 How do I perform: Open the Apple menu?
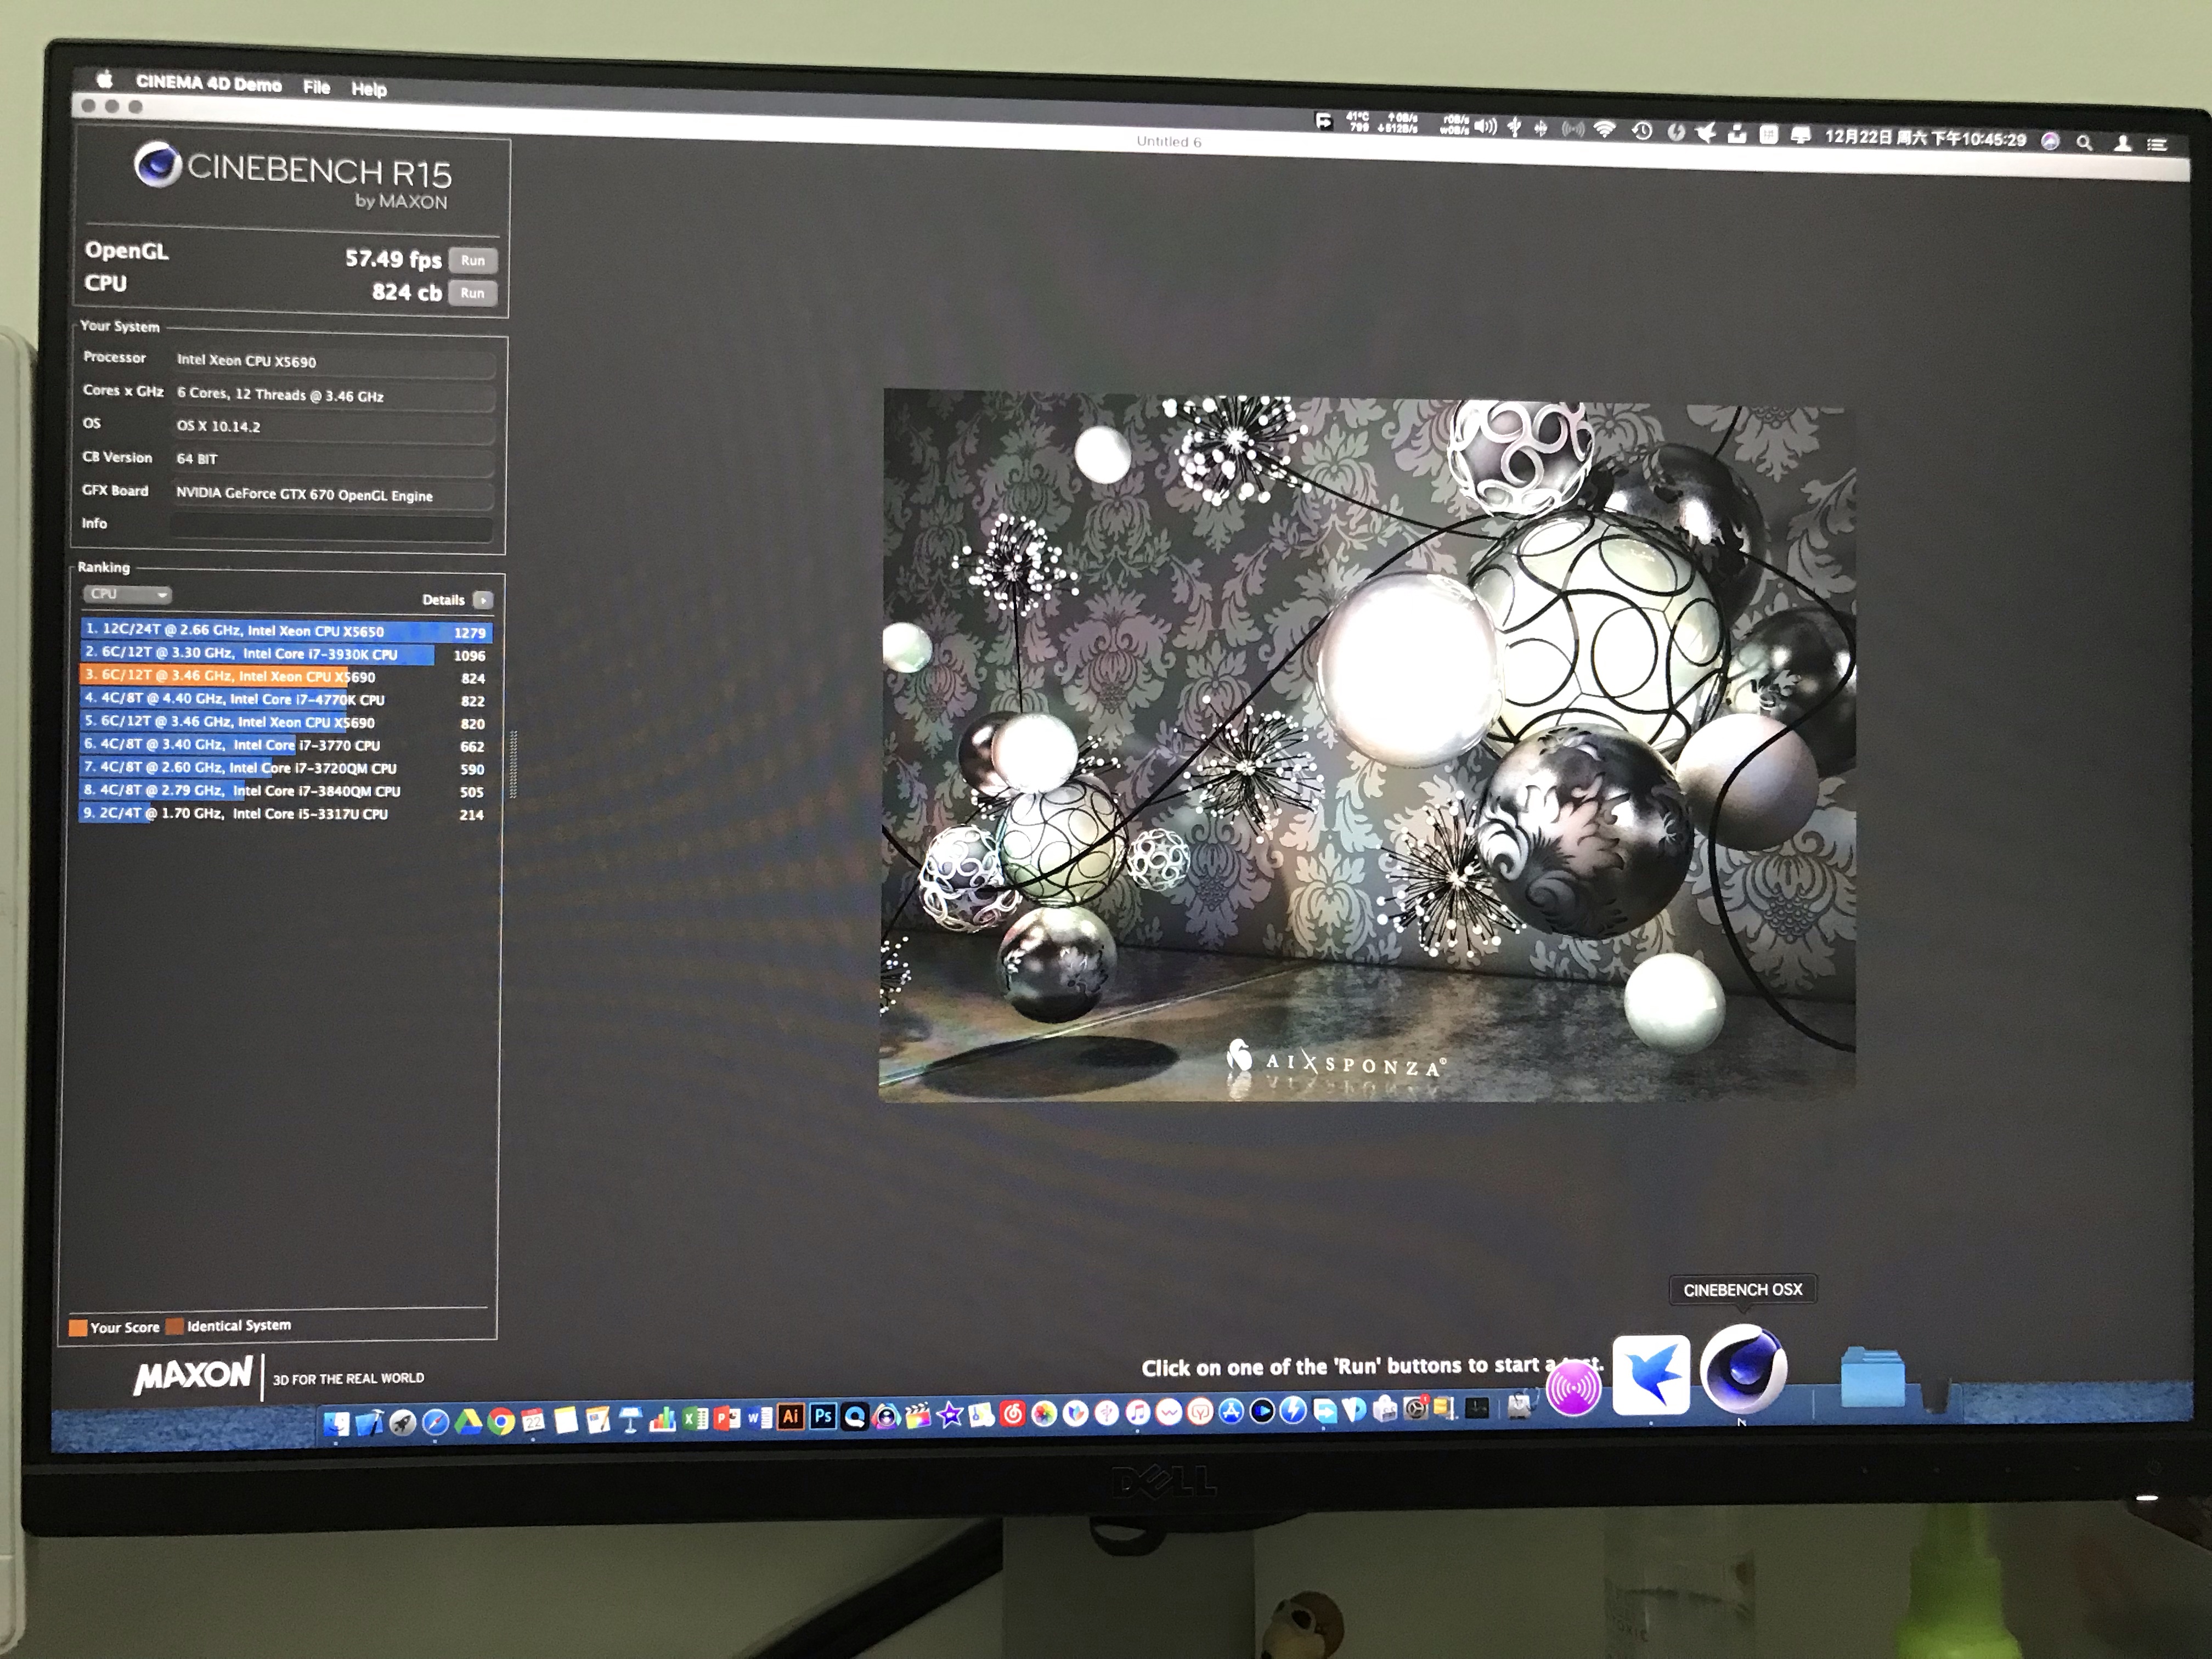104,79
